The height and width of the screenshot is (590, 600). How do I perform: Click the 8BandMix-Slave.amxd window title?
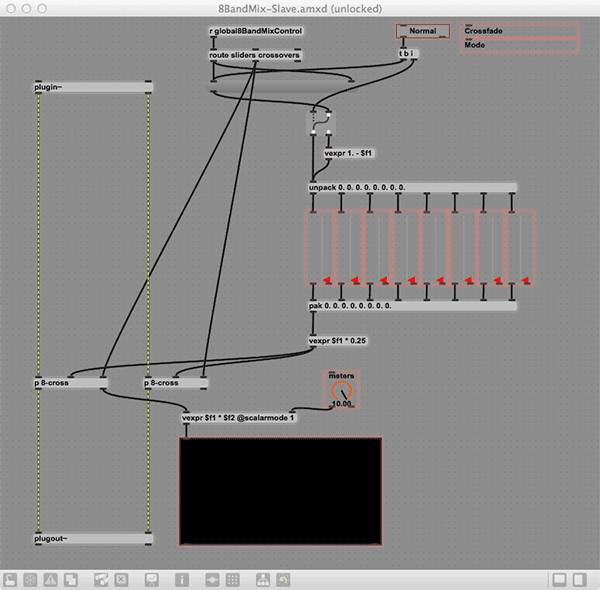(x=300, y=8)
